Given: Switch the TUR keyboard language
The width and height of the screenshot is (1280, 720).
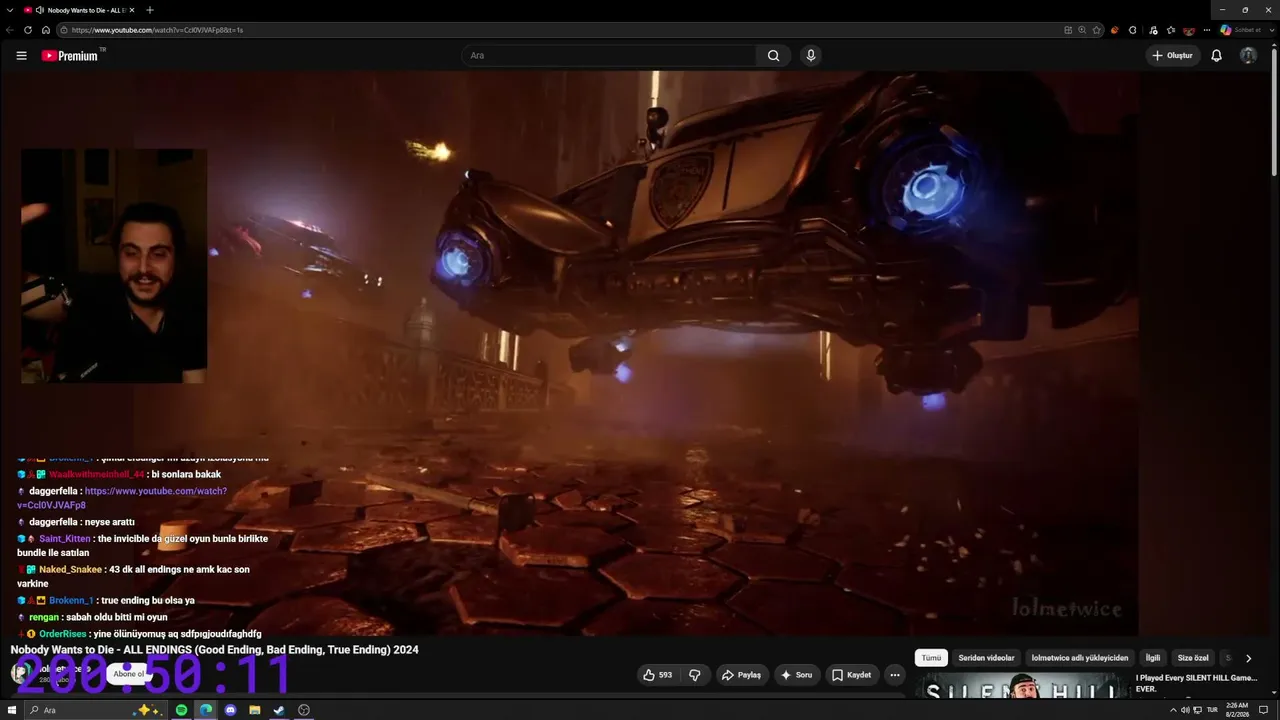Looking at the screenshot, I should (x=1212, y=710).
